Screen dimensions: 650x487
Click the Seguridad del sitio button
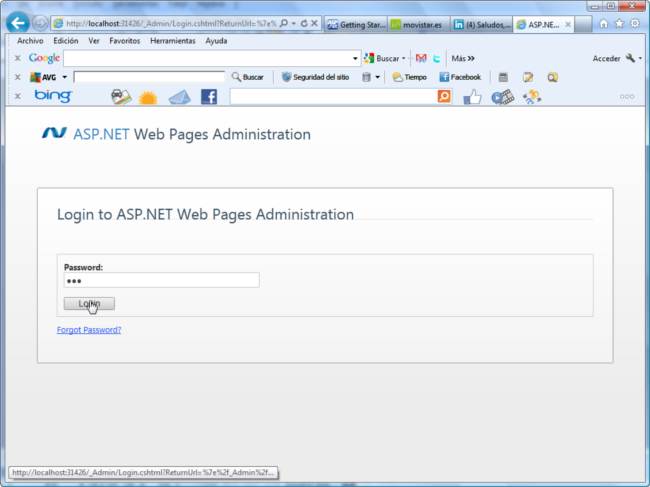pos(314,77)
